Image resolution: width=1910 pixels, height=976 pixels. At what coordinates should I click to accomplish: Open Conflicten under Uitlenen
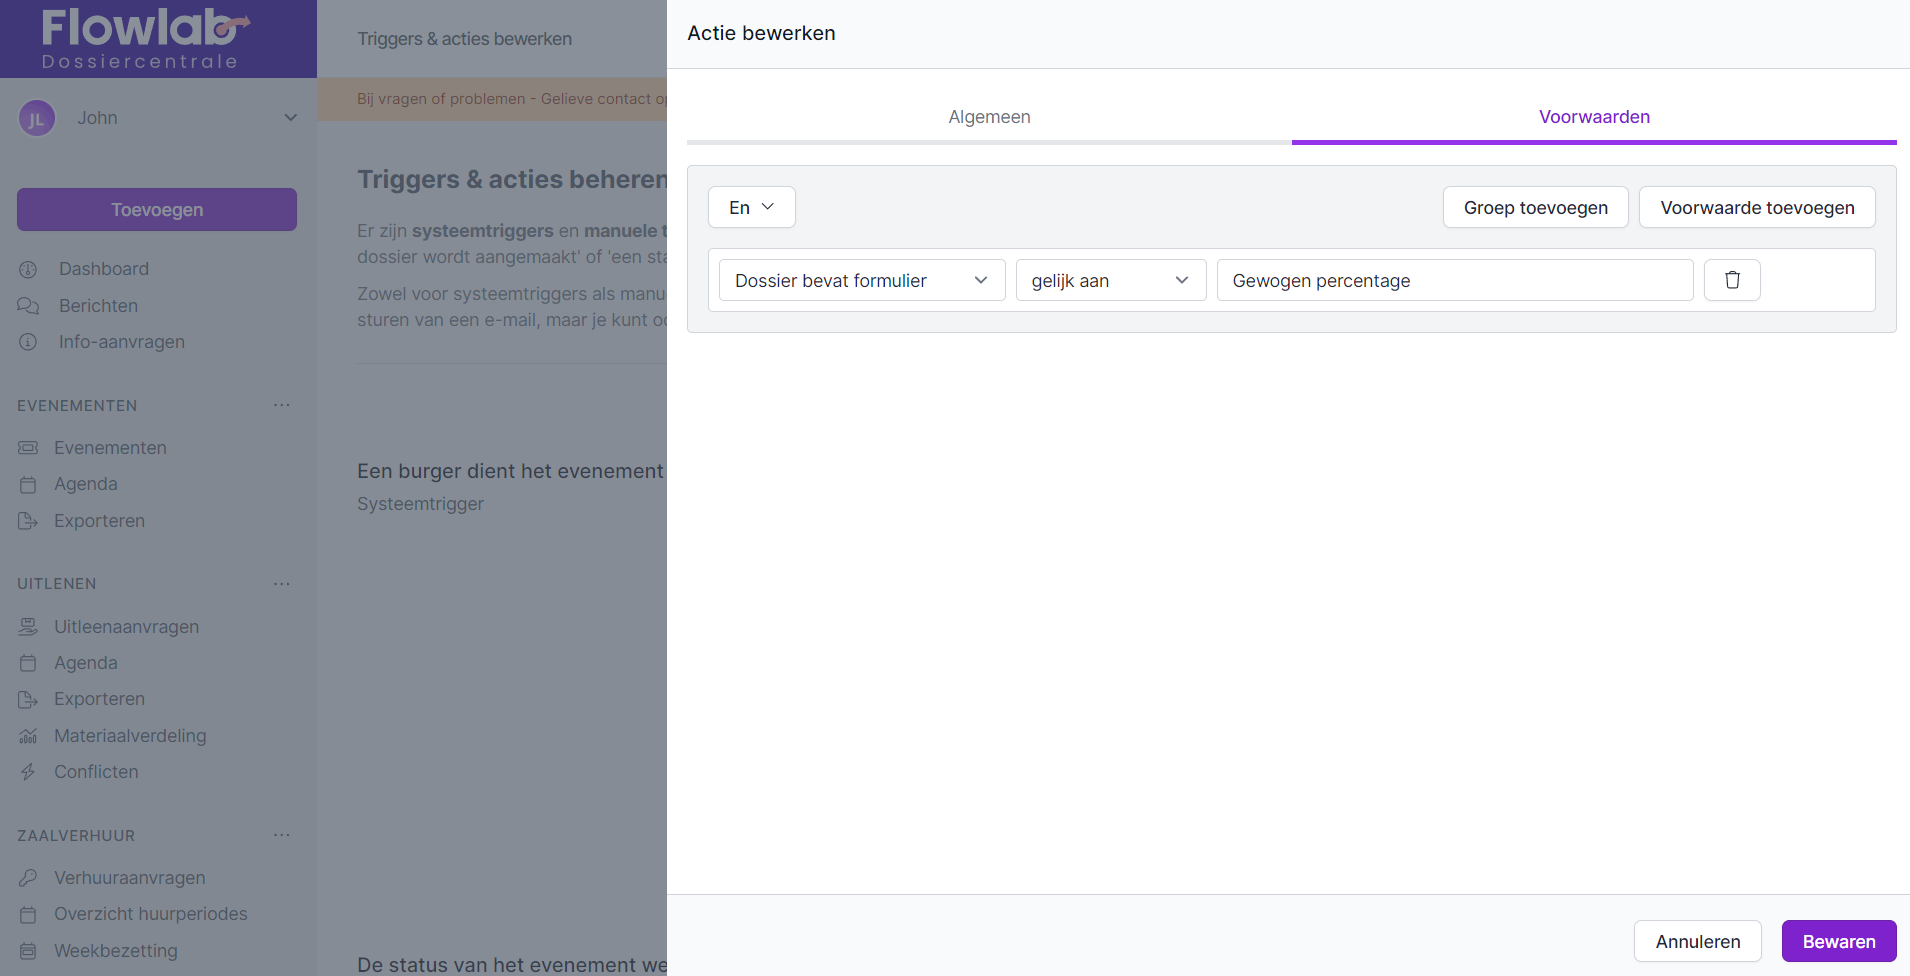pyautogui.click(x=96, y=772)
